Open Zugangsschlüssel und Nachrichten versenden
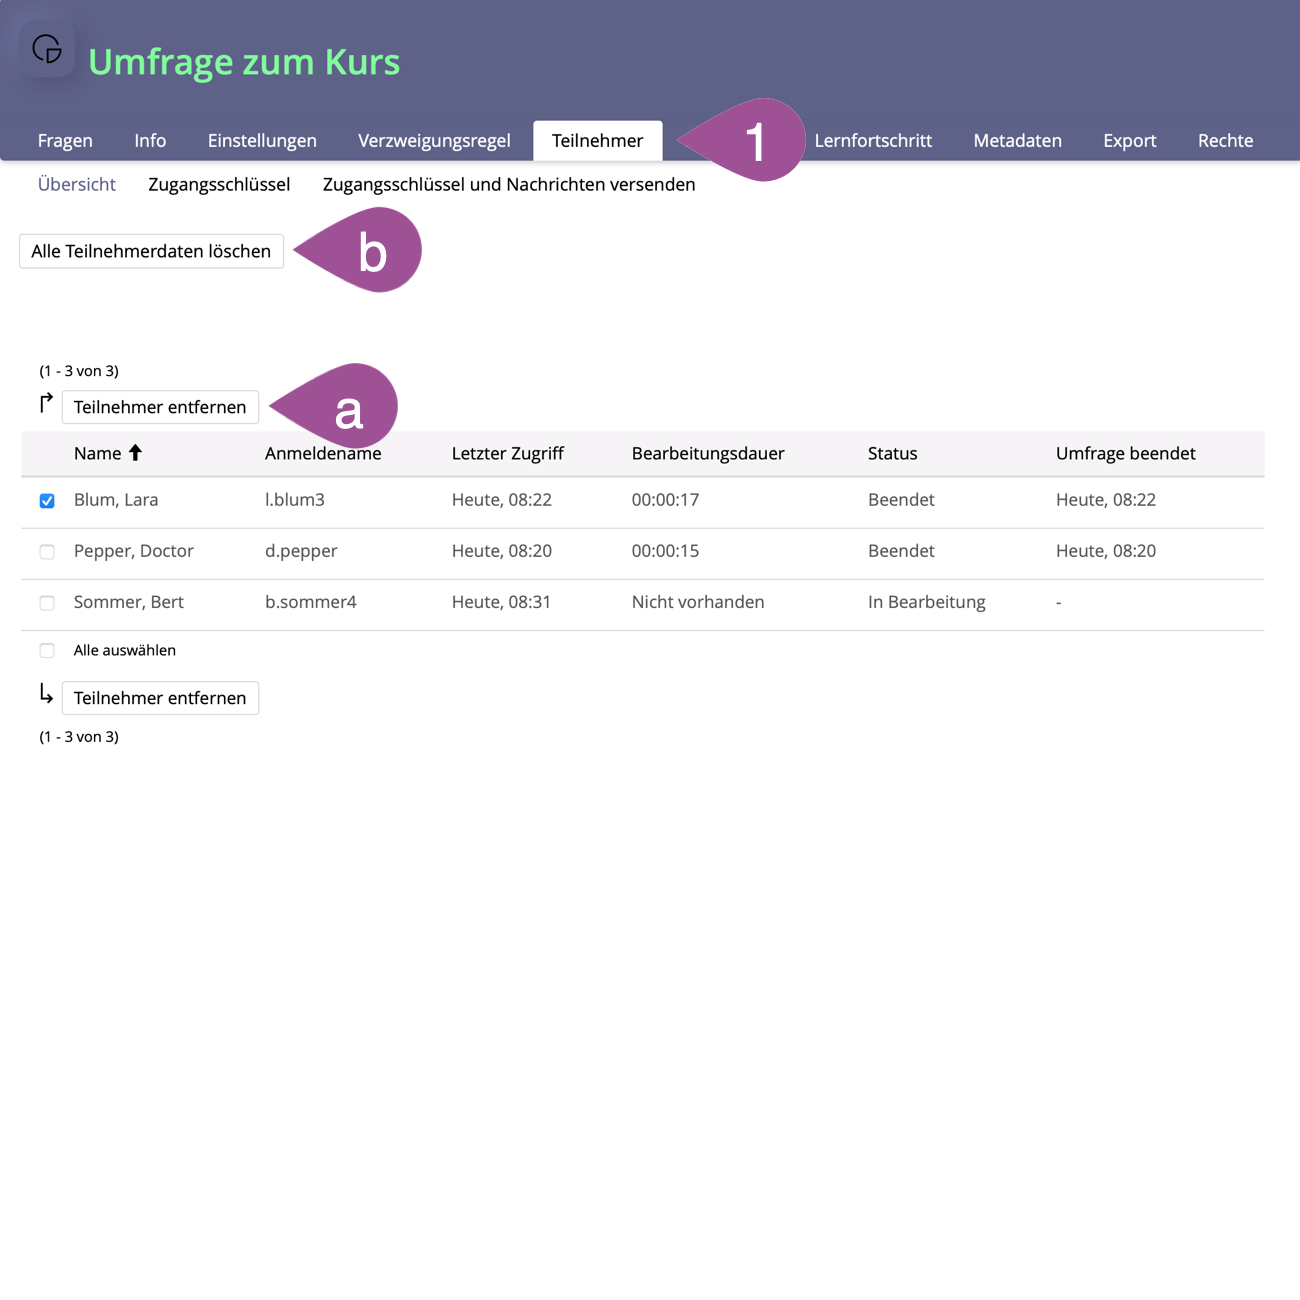1300x1300 pixels. click(x=508, y=185)
